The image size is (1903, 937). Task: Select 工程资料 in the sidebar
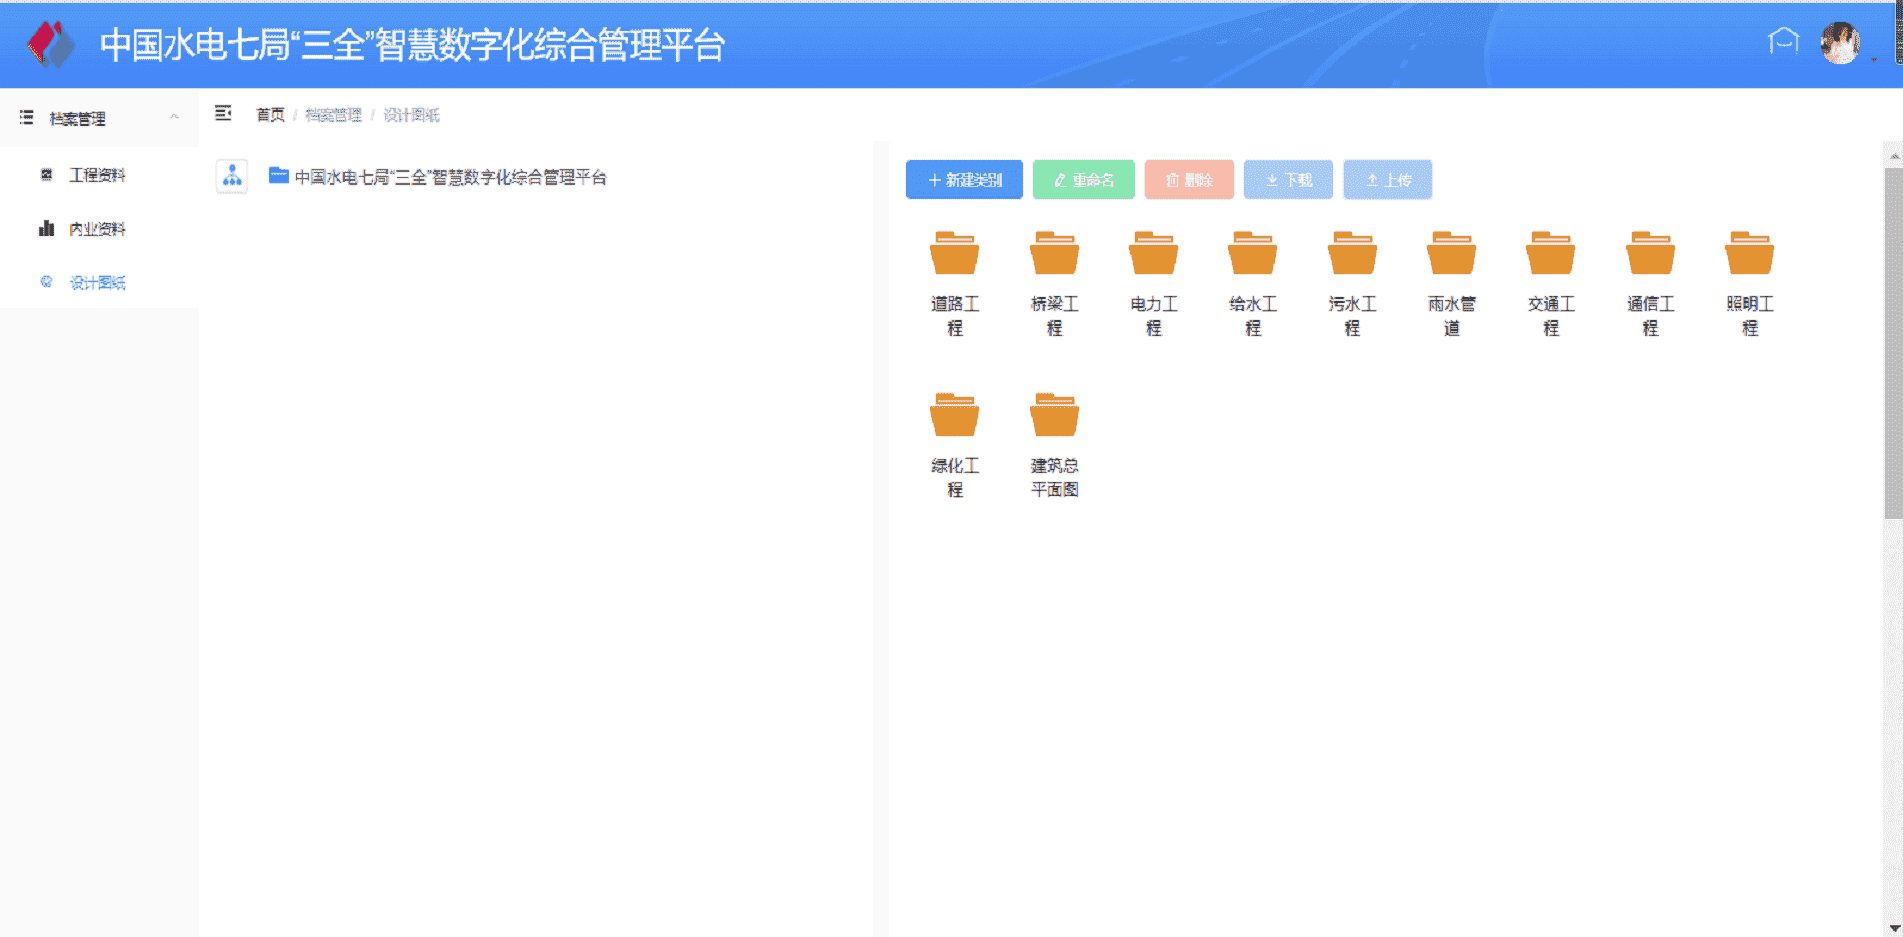pyautogui.click(x=97, y=175)
